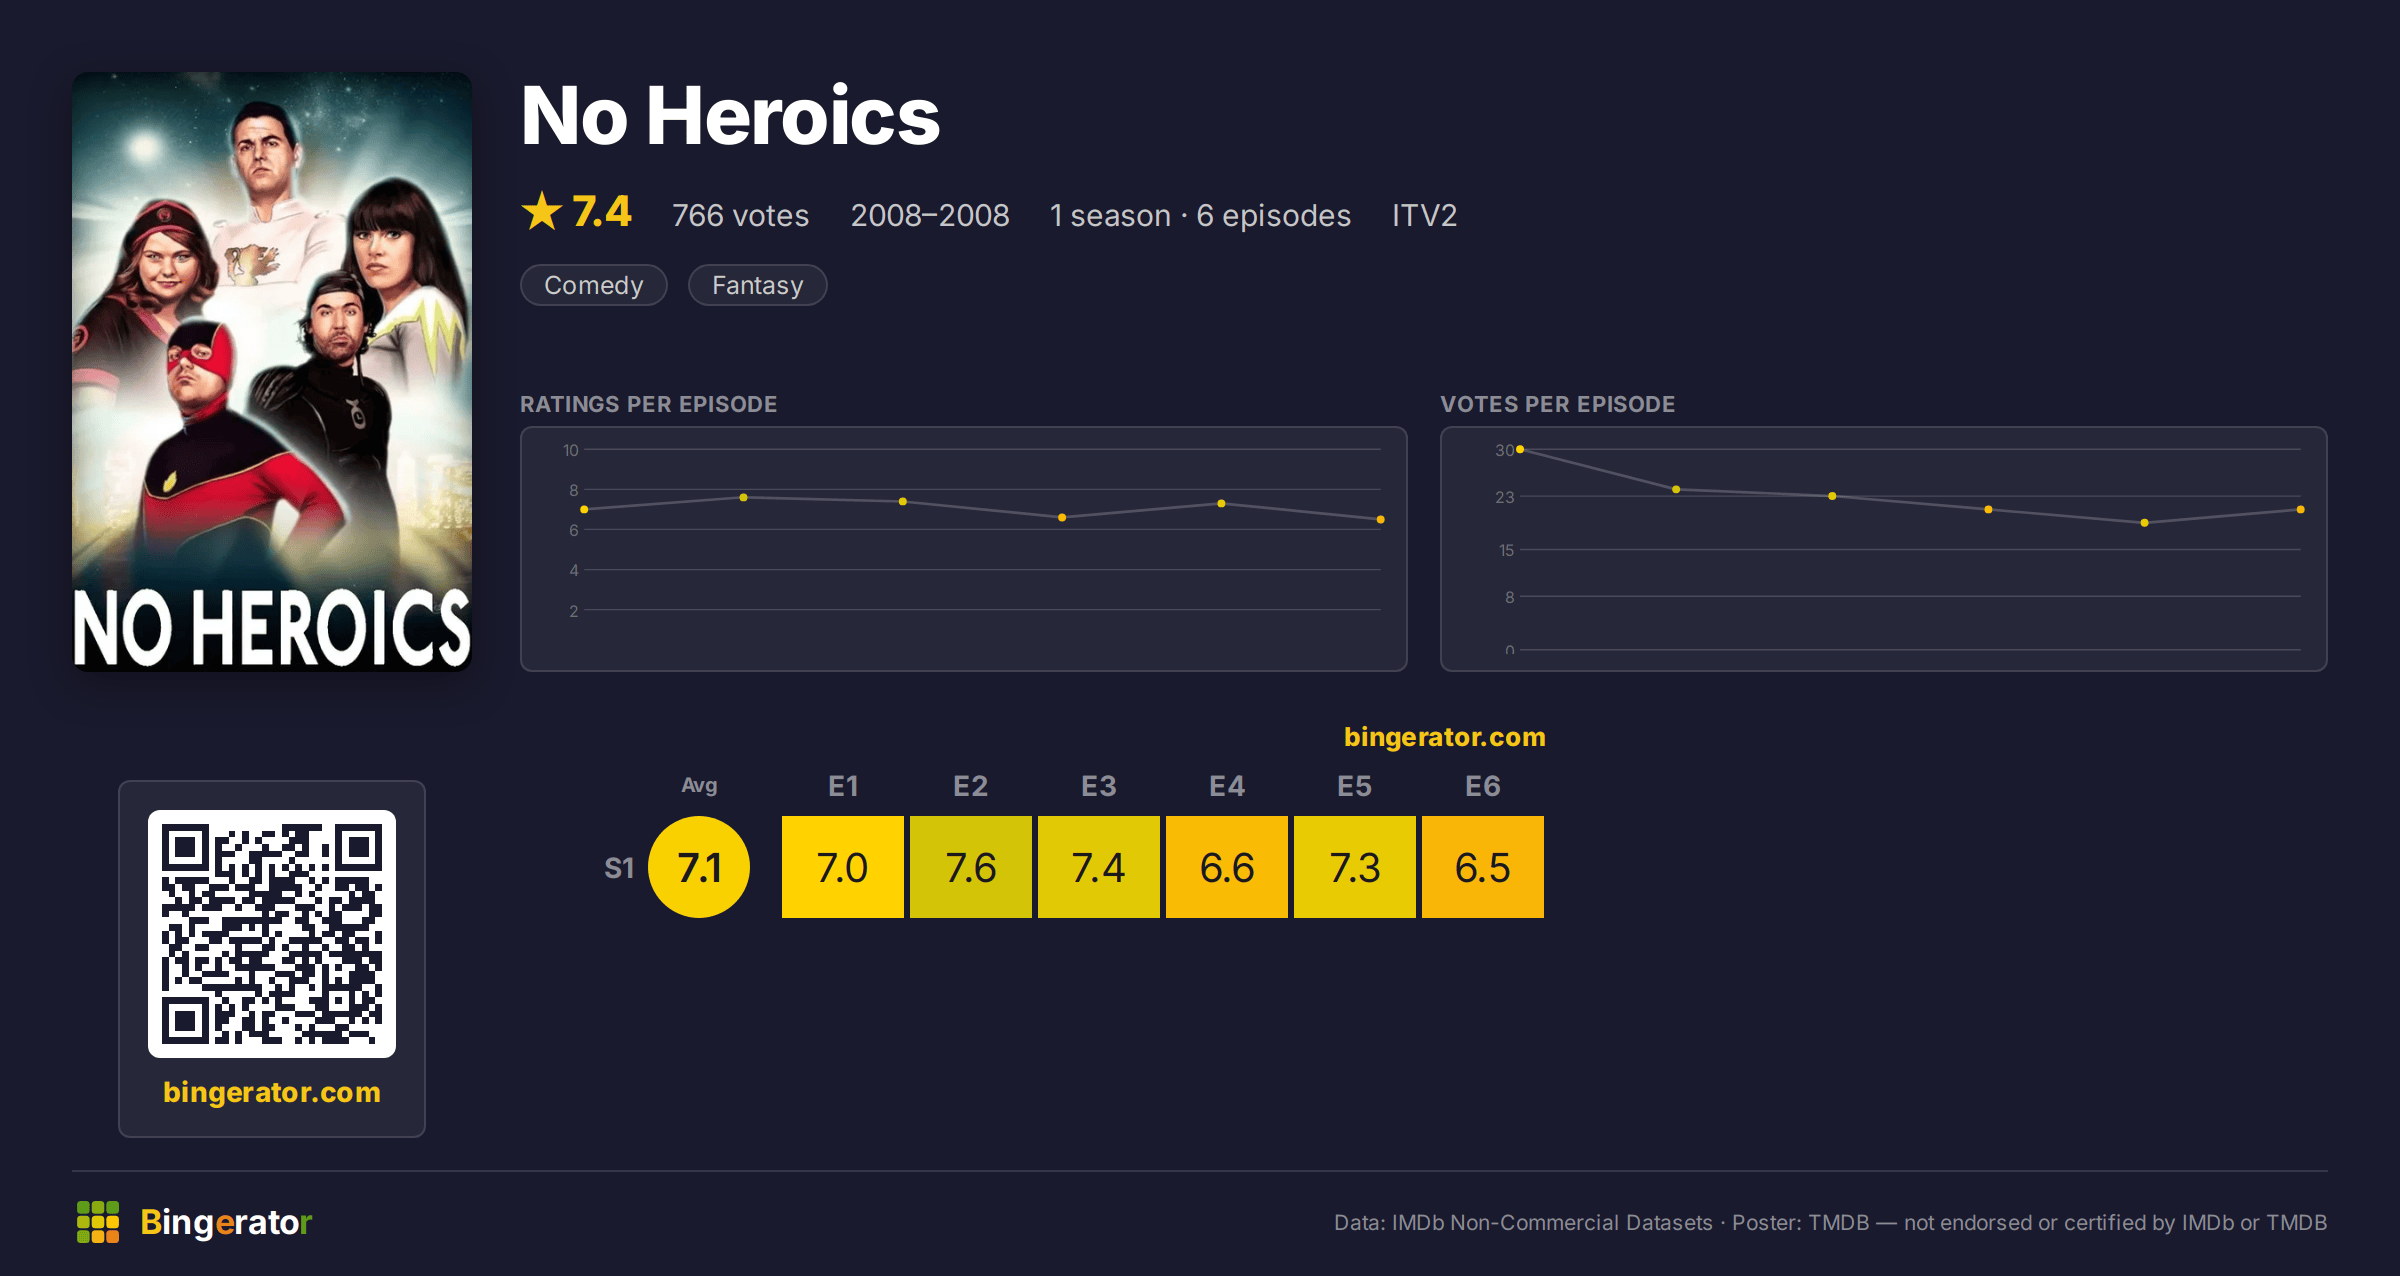Click the E1 rating tile 7.0
The image size is (2400, 1276).
click(843, 867)
